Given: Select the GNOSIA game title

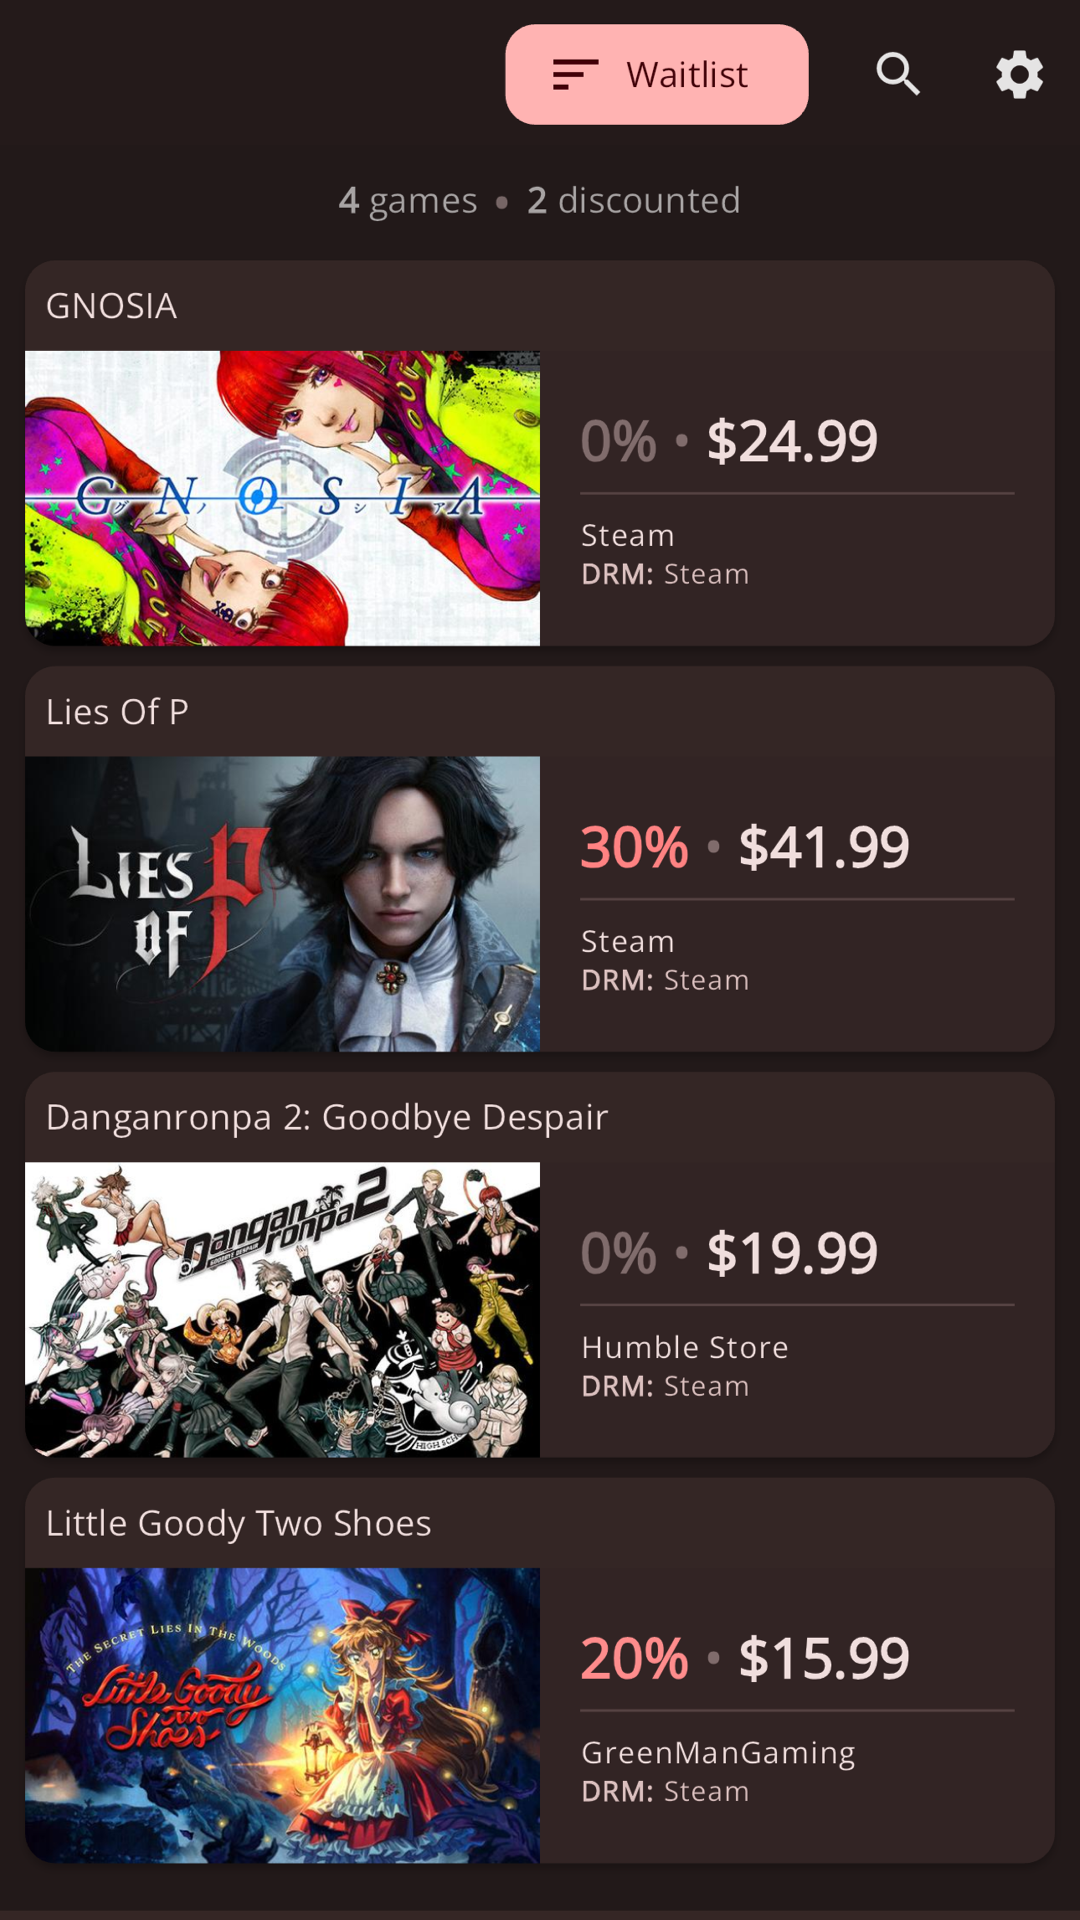Looking at the screenshot, I should coord(112,306).
